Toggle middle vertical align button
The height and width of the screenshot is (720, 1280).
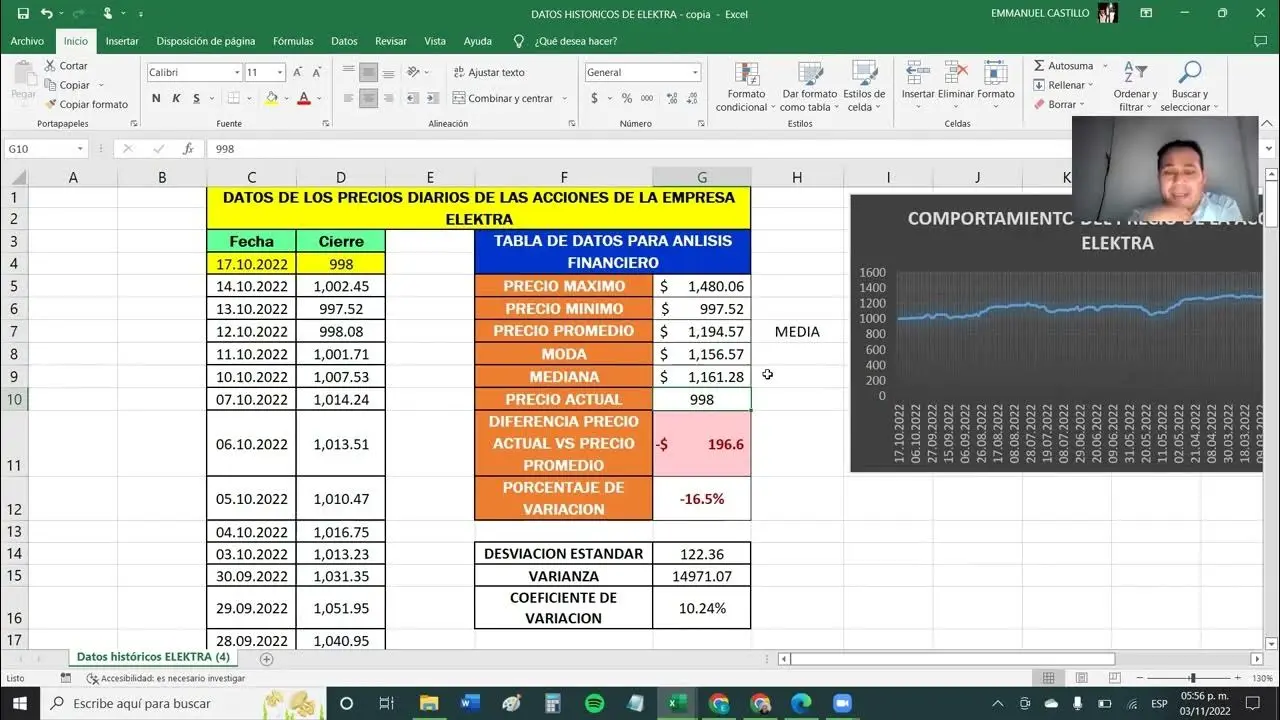pos(368,72)
